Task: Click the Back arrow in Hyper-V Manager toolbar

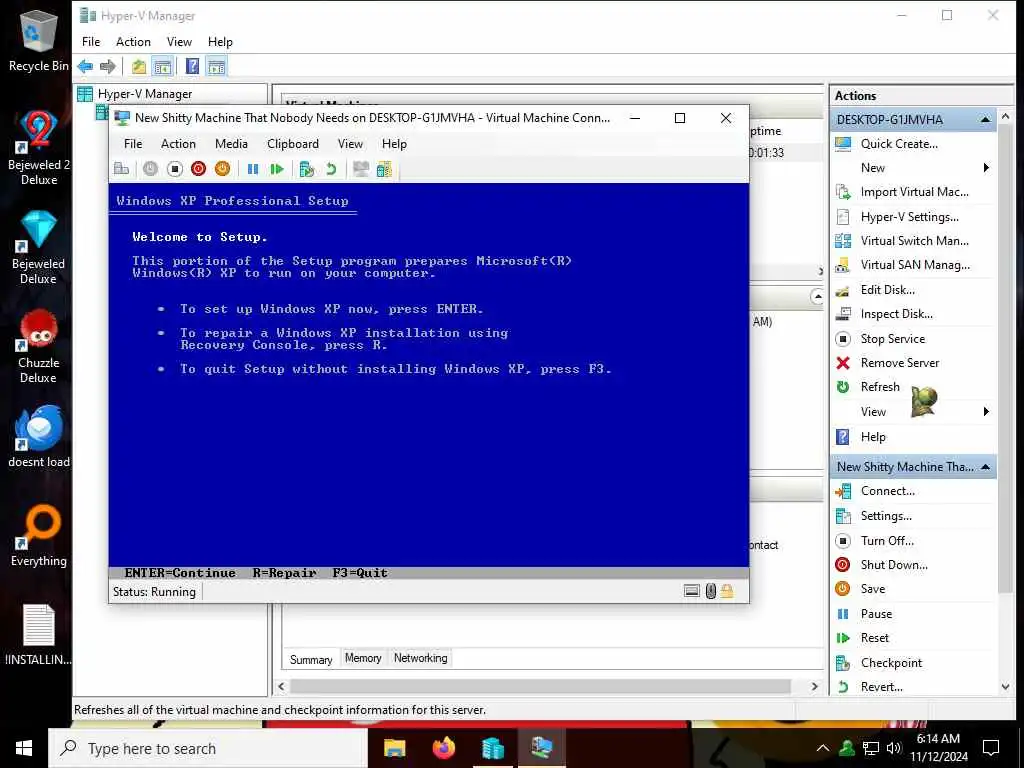Action: click(85, 66)
